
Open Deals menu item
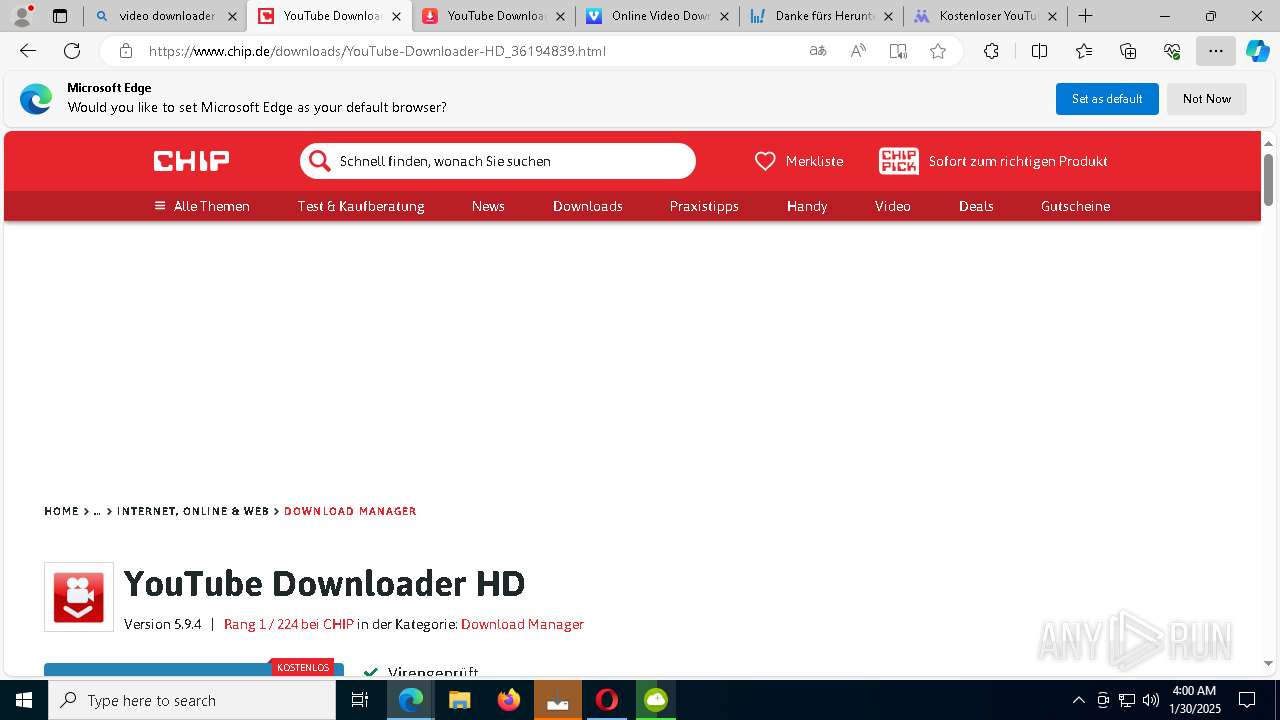(x=976, y=206)
